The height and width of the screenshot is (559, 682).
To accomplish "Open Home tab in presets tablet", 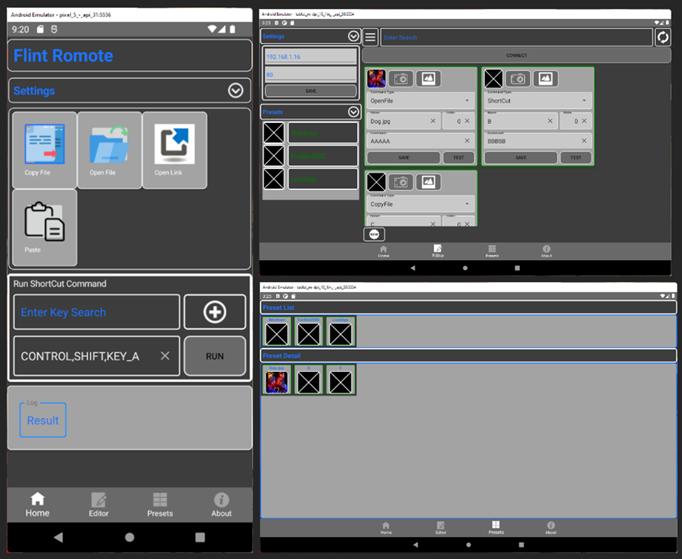I will pos(386,528).
